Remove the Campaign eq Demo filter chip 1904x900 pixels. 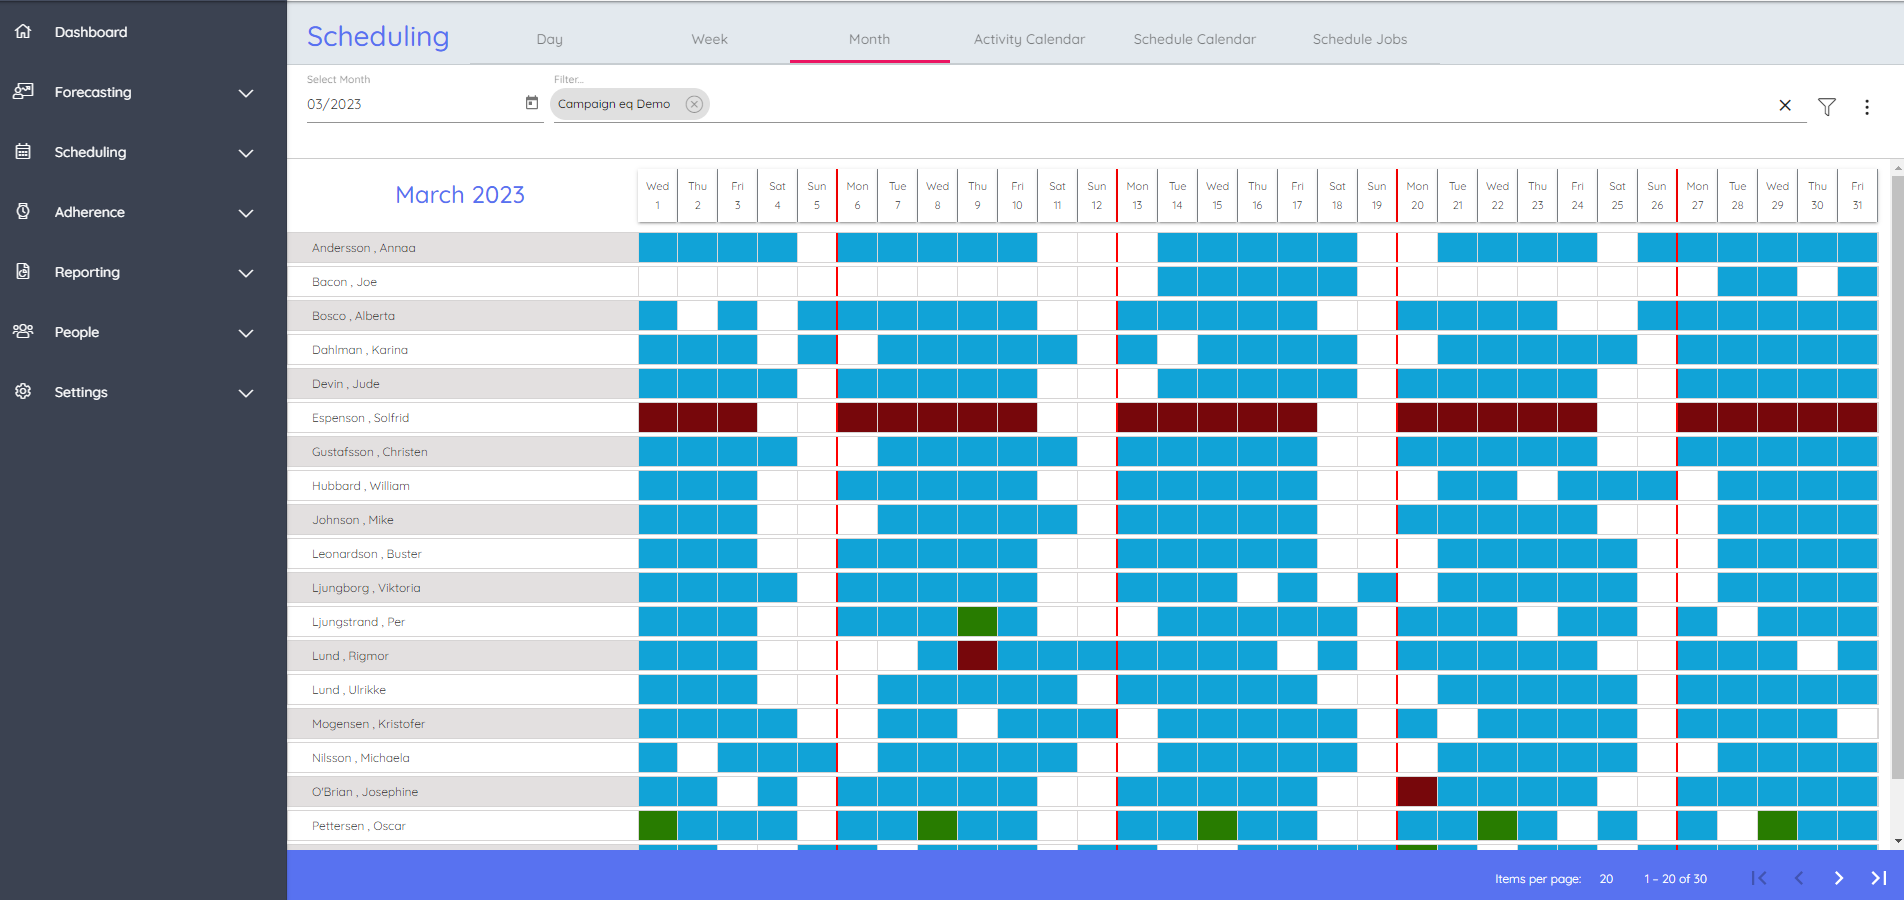pos(694,104)
